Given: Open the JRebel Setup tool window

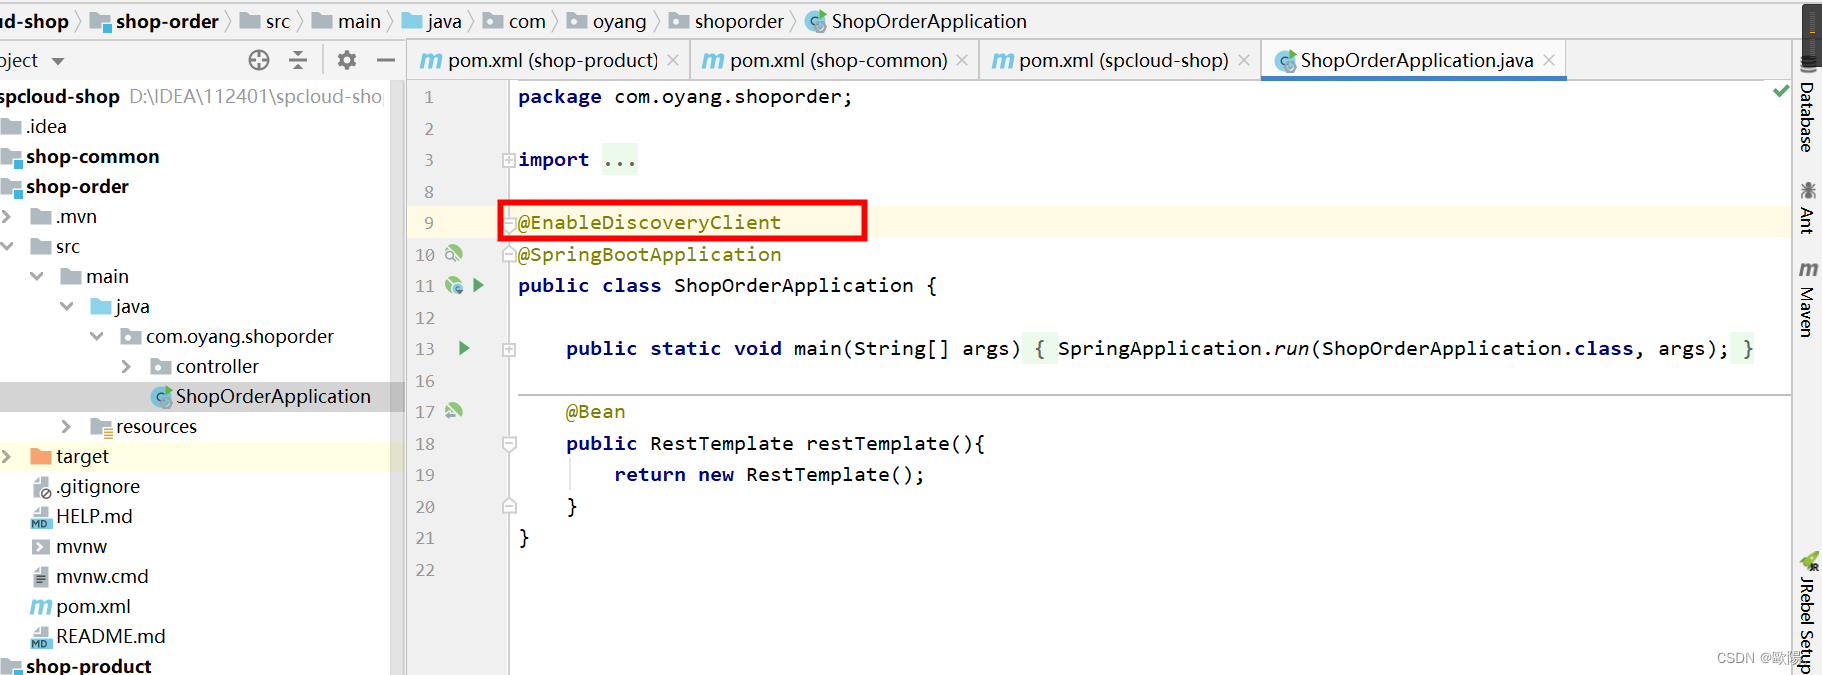Looking at the screenshot, I should tap(1807, 612).
